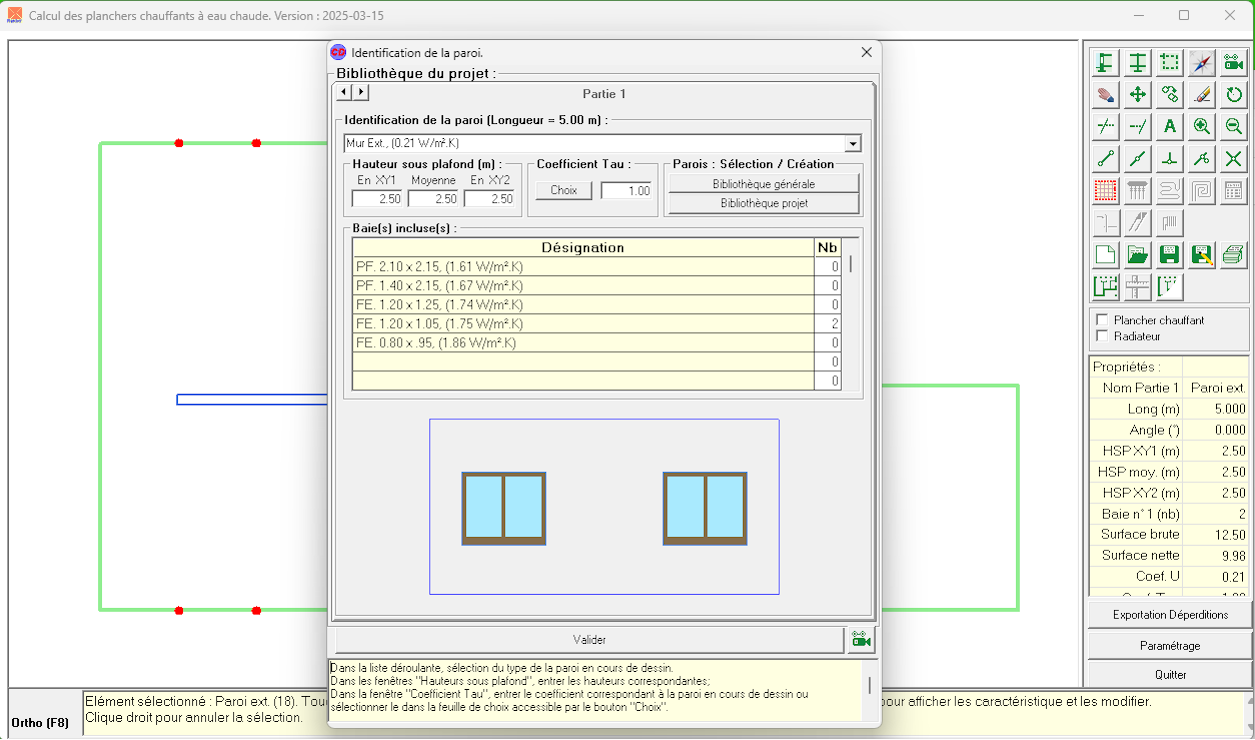Toggle the Radiateur checkbox
The image size is (1255, 740).
click(x=1102, y=336)
